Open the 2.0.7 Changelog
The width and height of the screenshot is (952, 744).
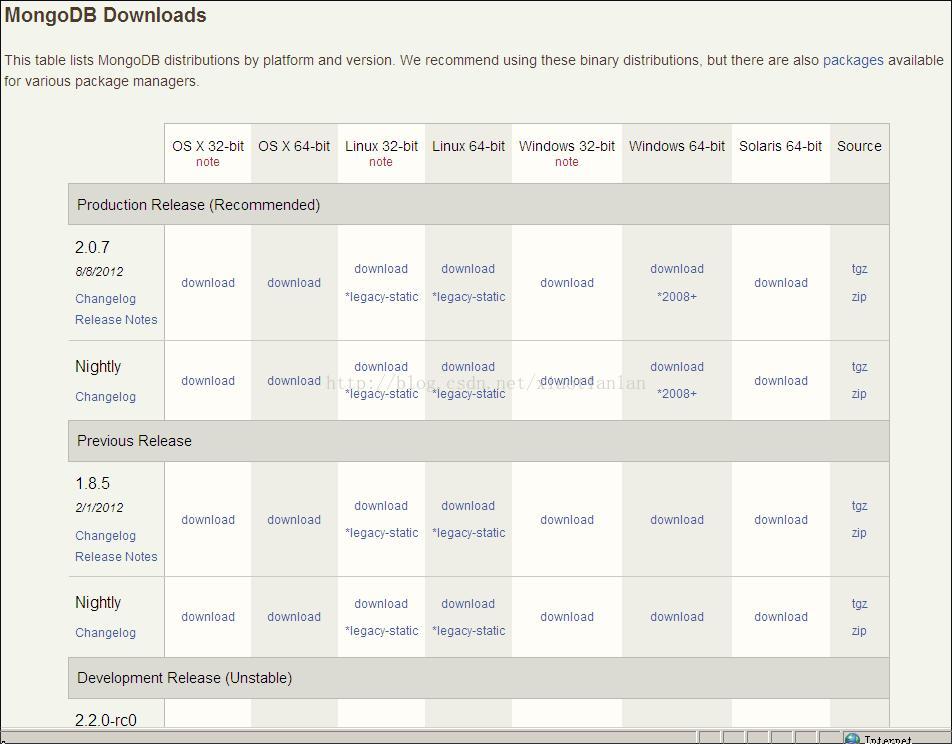pyautogui.click(x=106, y=299)
